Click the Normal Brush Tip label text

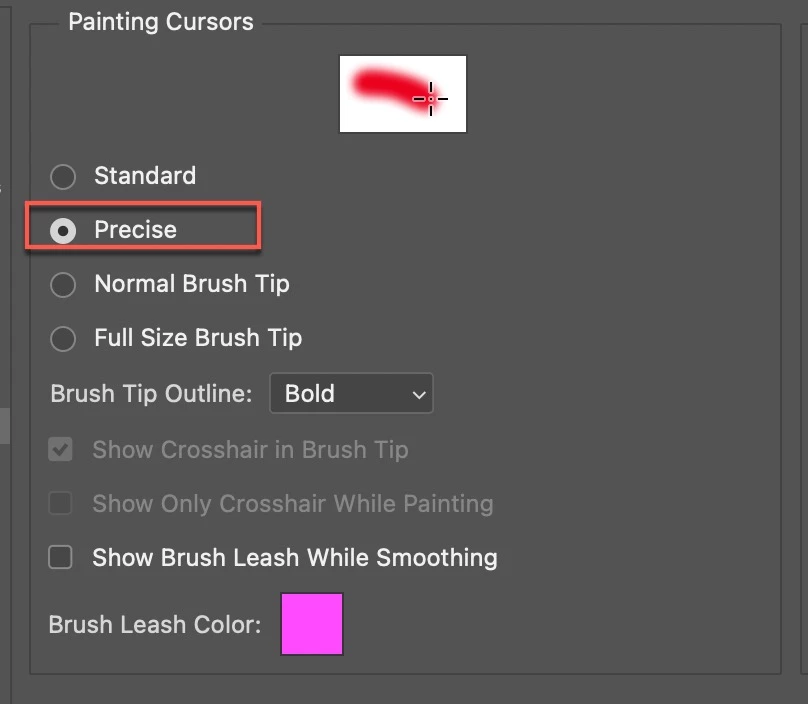tap(192, 284)
